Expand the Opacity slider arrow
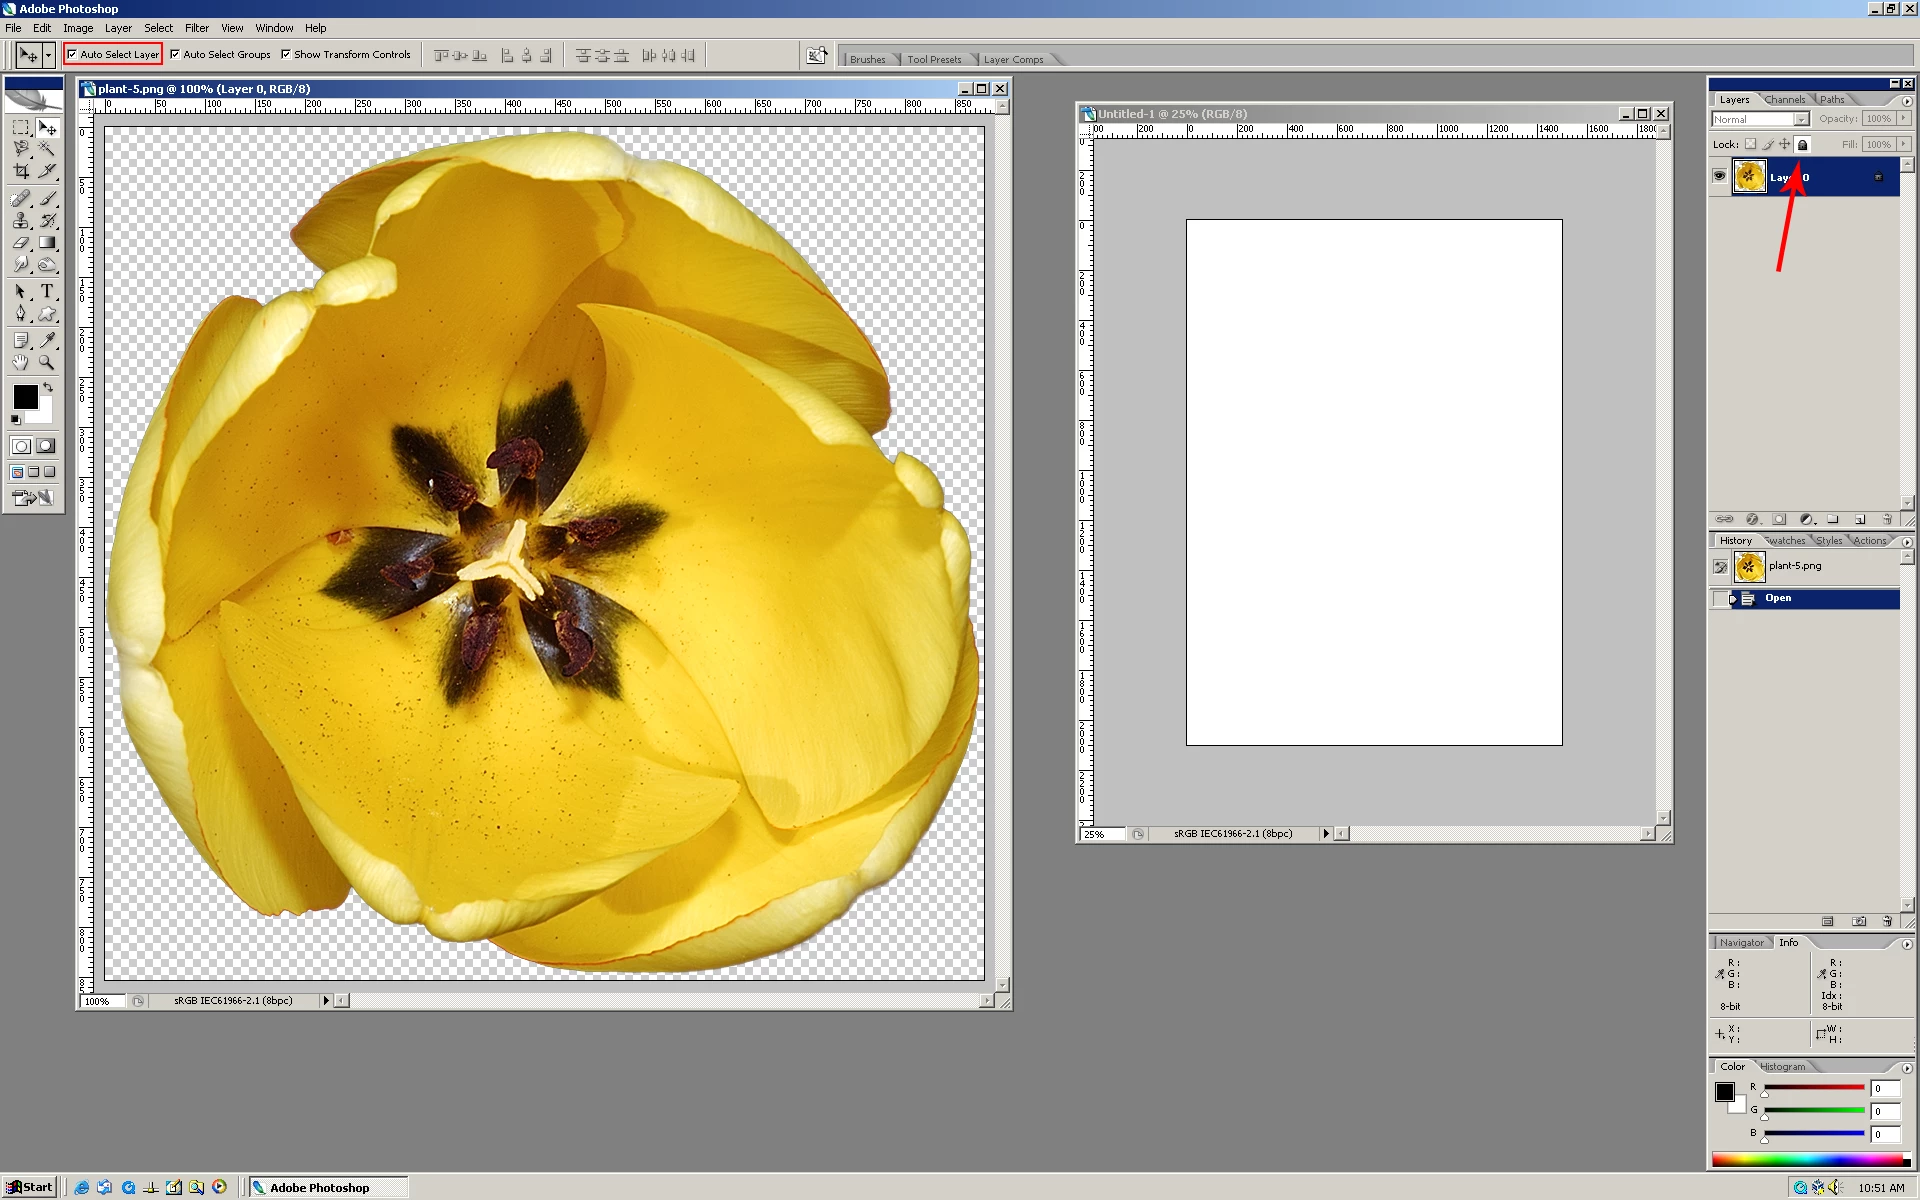Viewport: 1920px width, 1200px height. point(1903,119)
